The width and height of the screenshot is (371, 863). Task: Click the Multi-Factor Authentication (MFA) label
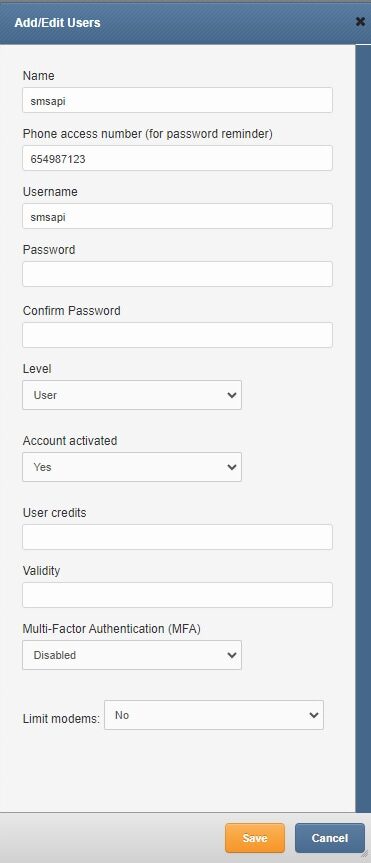coord(112,629)
